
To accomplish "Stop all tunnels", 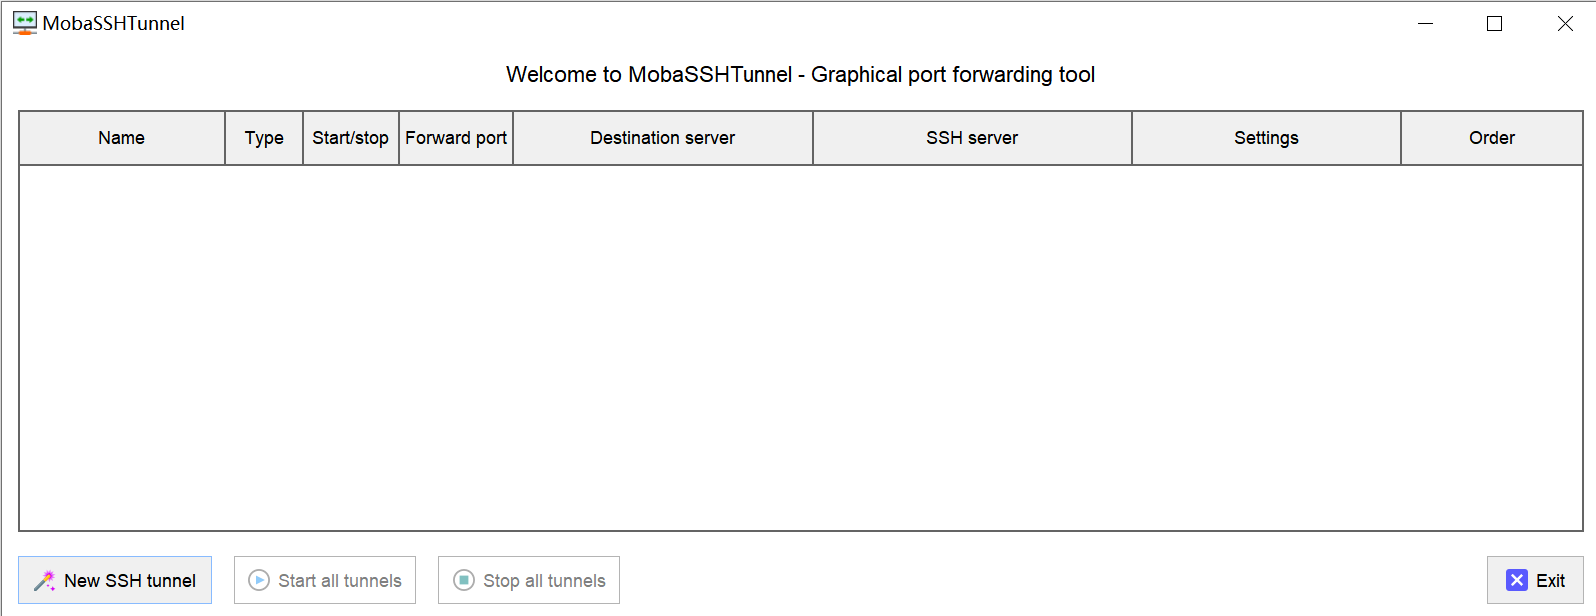I will click(529, 580).
